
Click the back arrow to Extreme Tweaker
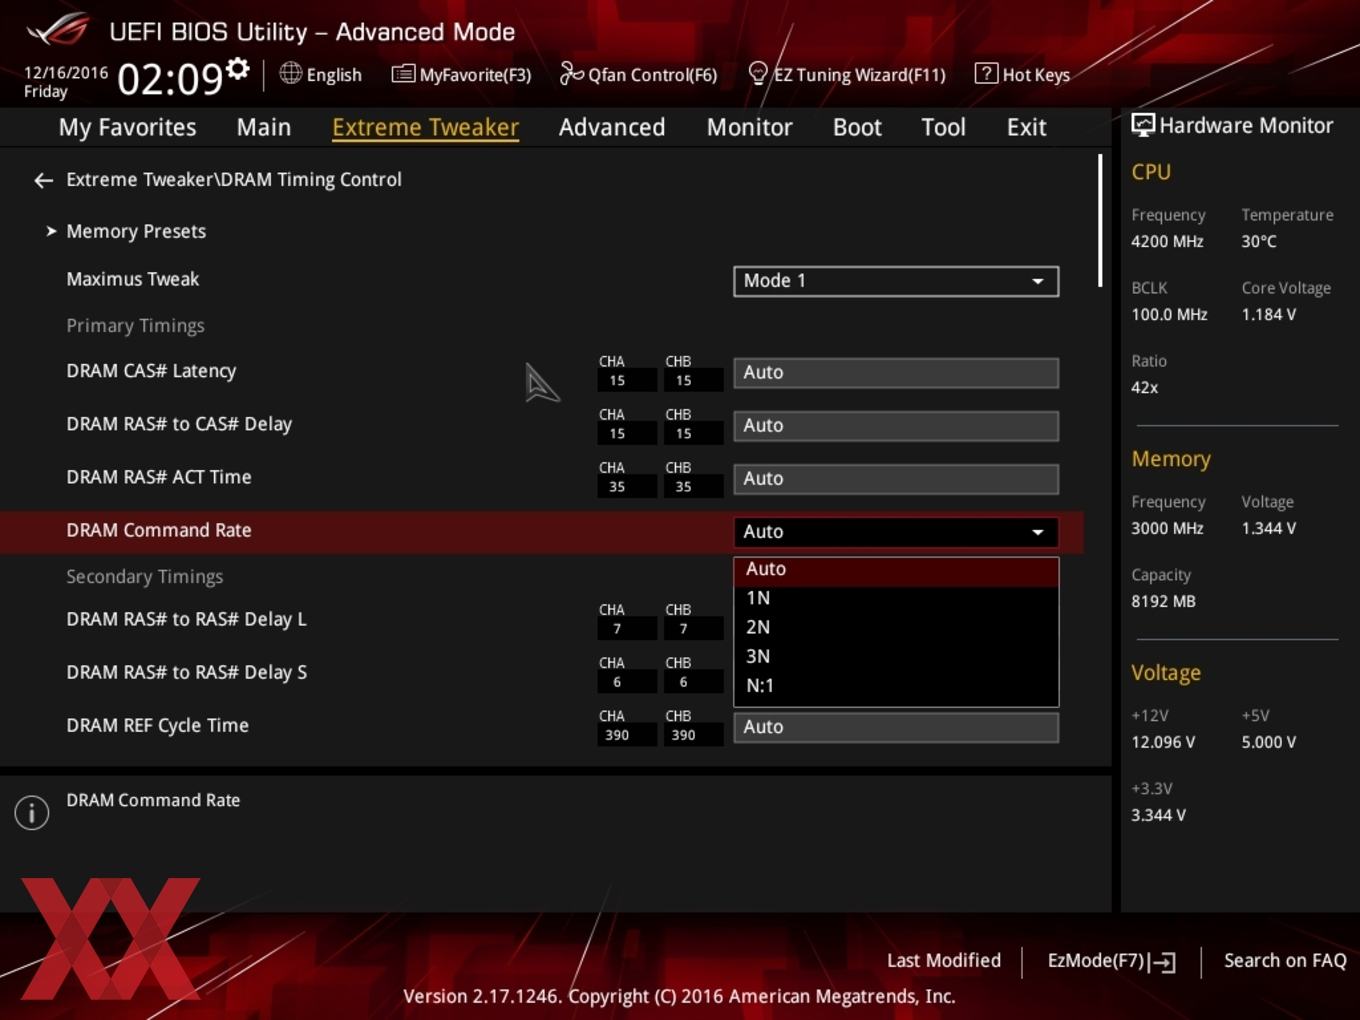tap(43, 180)
